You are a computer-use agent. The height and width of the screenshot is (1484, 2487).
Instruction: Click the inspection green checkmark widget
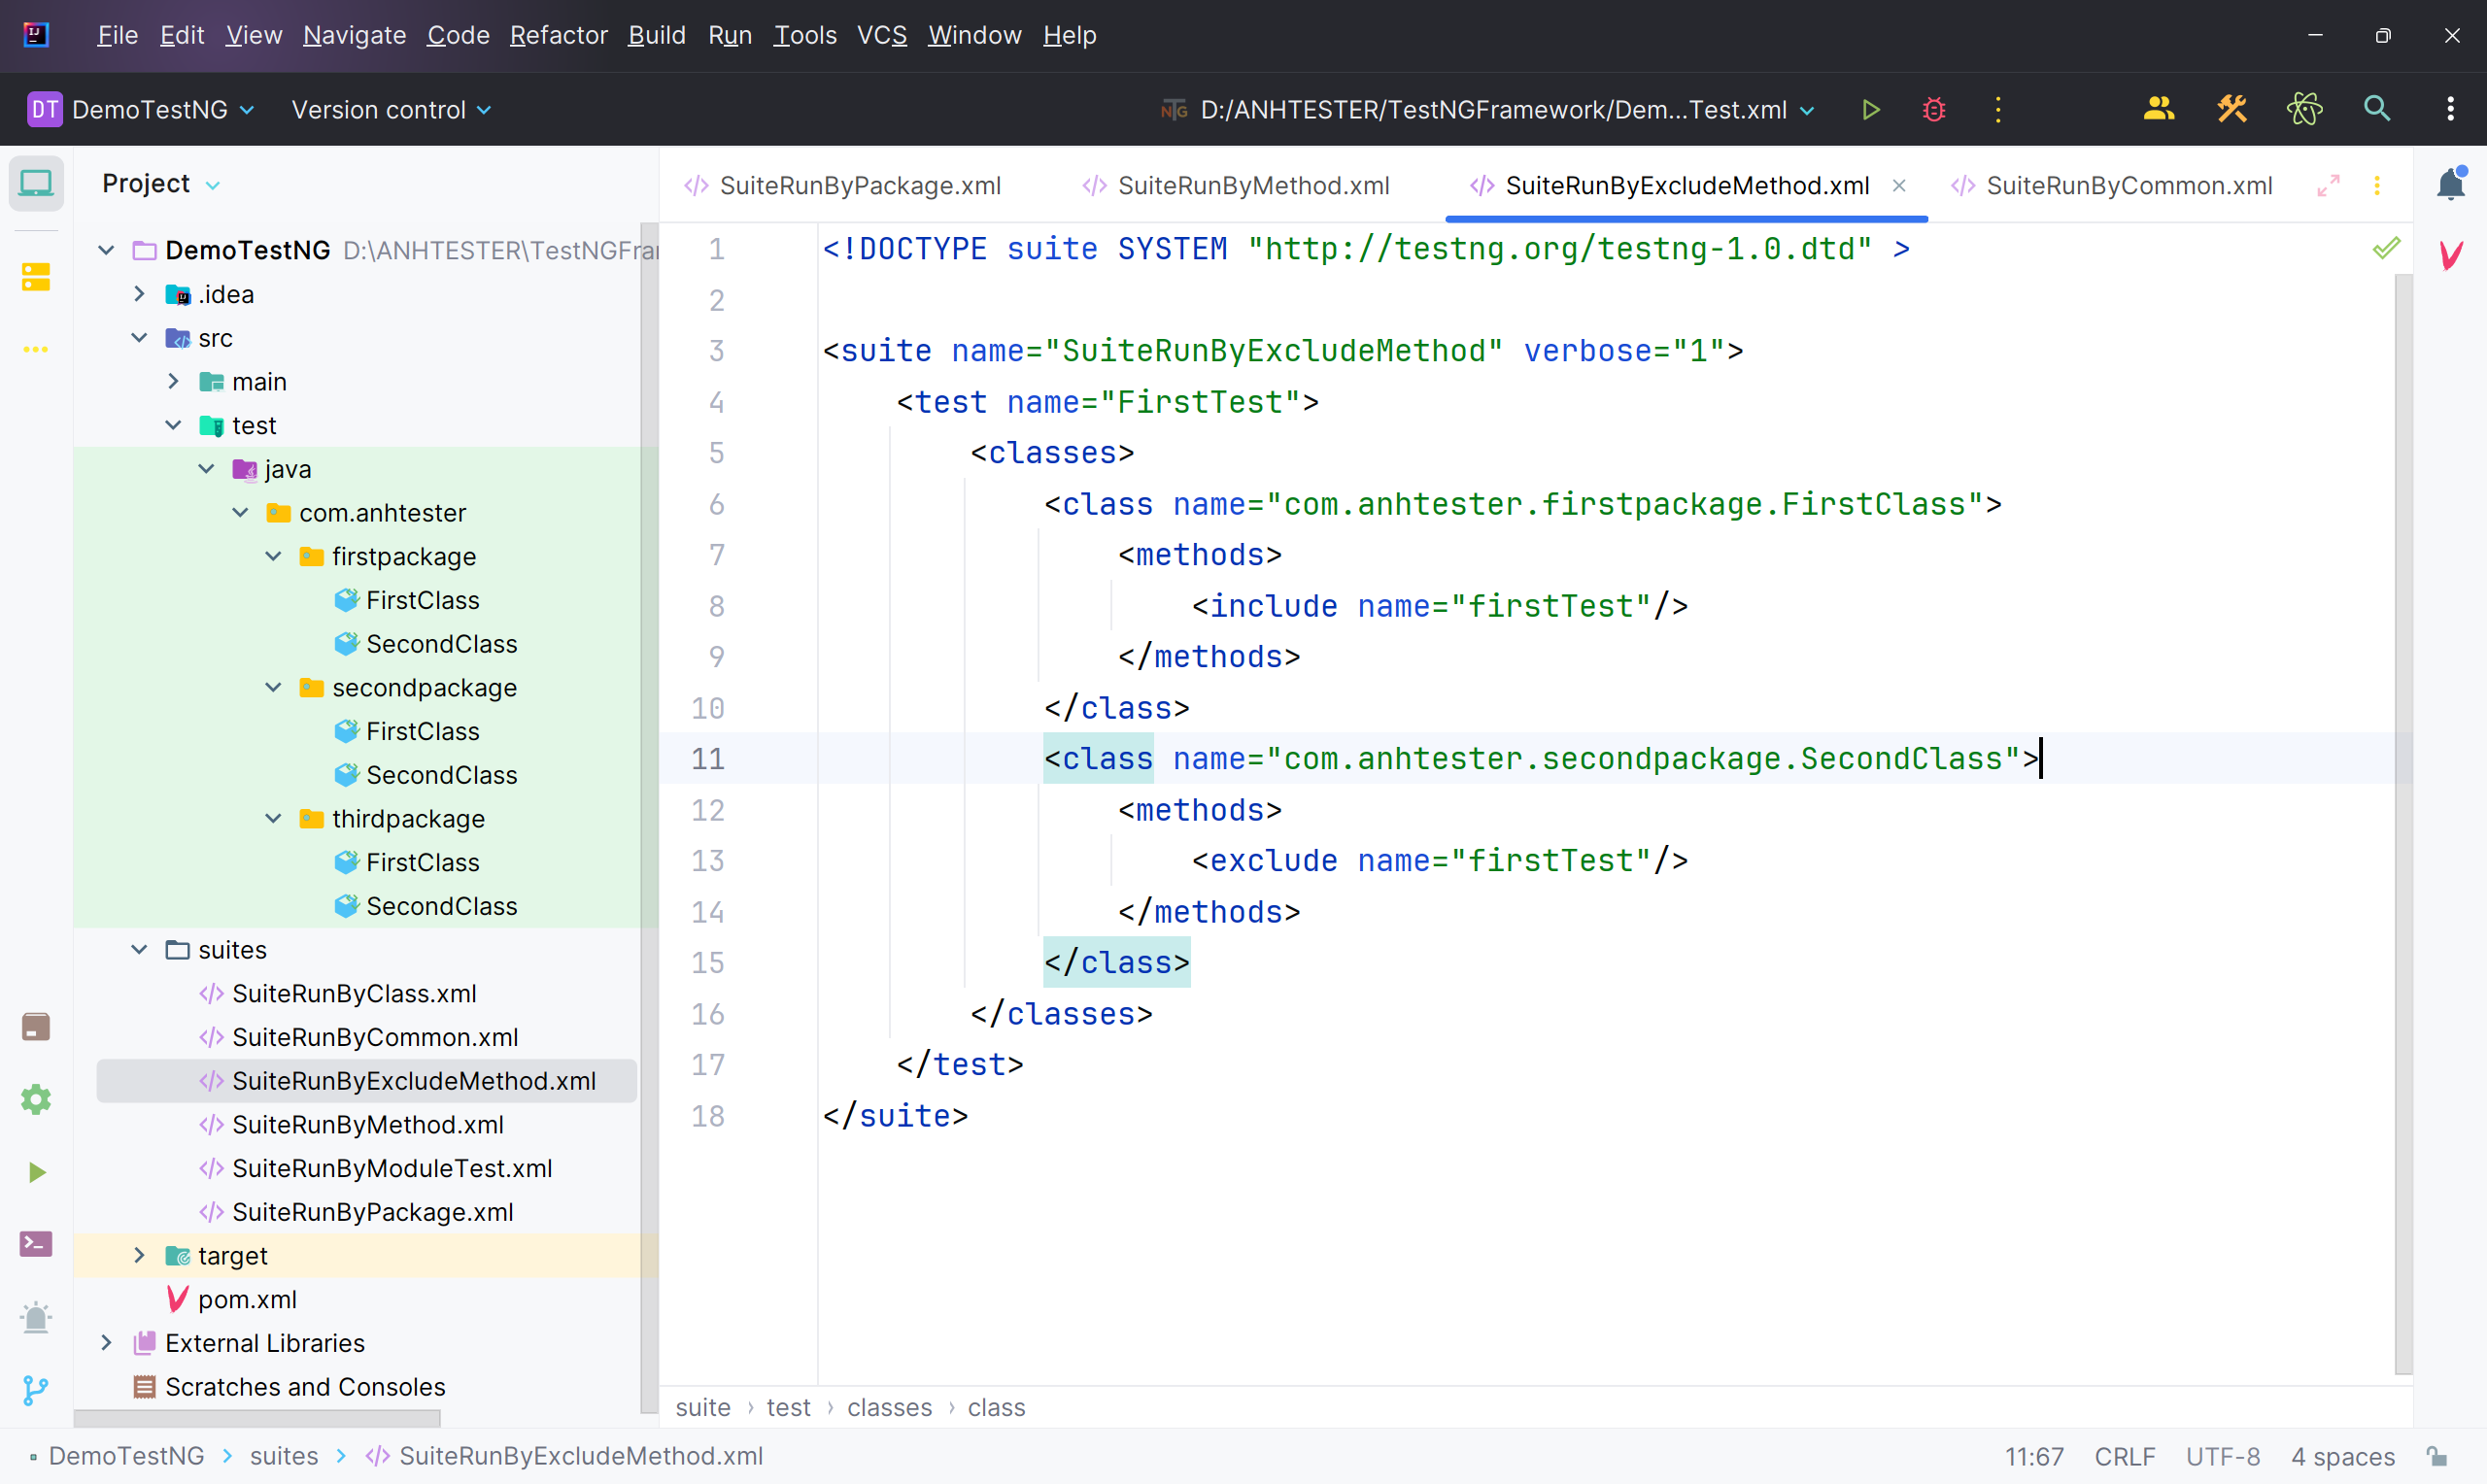point(2386,248)
